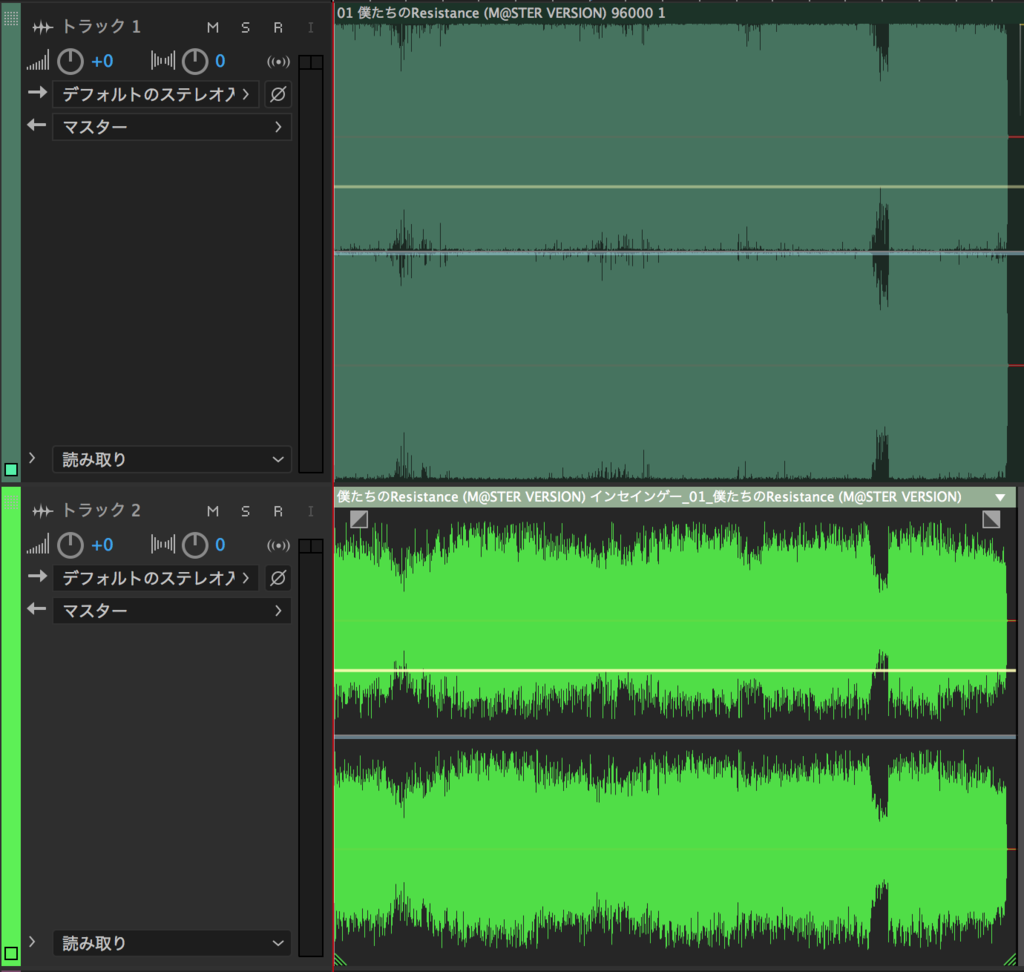Click the Track 1 stereo pan icon
This screenshot has height=972, width=1024.
point(163,61)
